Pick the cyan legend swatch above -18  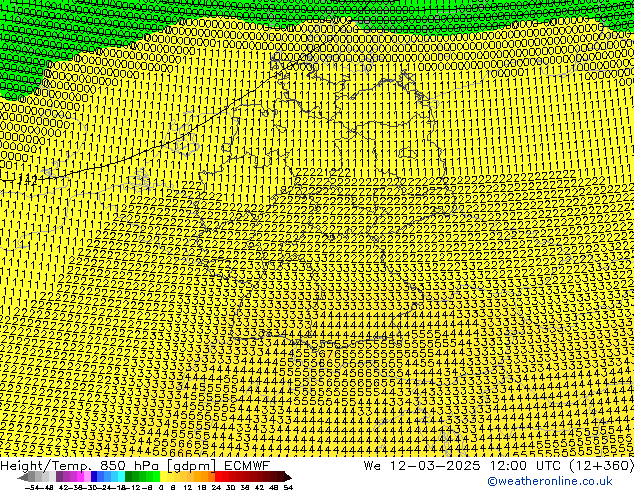122,477
